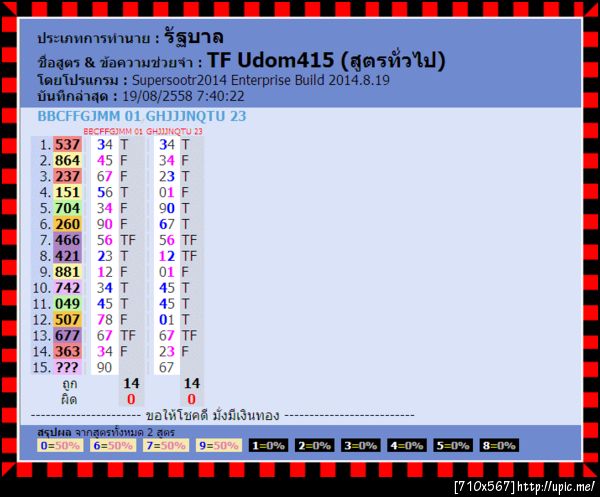Click the prediction 90 in row 15
This screenshot has height=497, width=600.
pos(104,367)
